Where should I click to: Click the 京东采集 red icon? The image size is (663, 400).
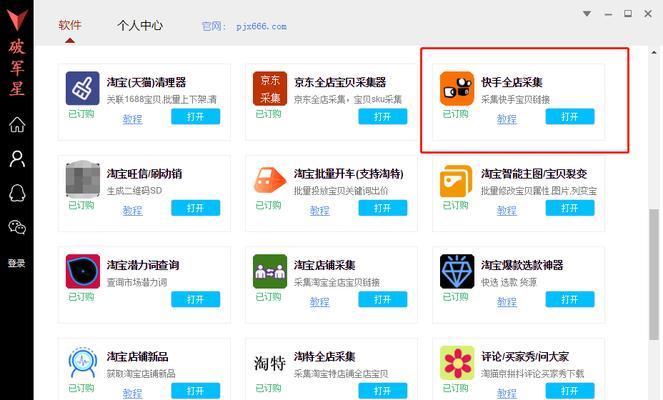tap(270, 88)
